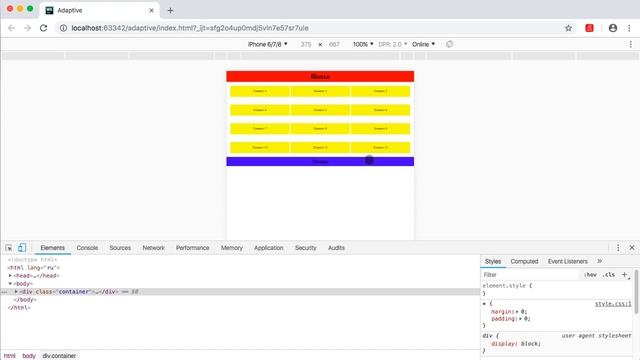Viewport: 640px width, 360px height.
Task: Reload the localhost page
Action: 43,28
